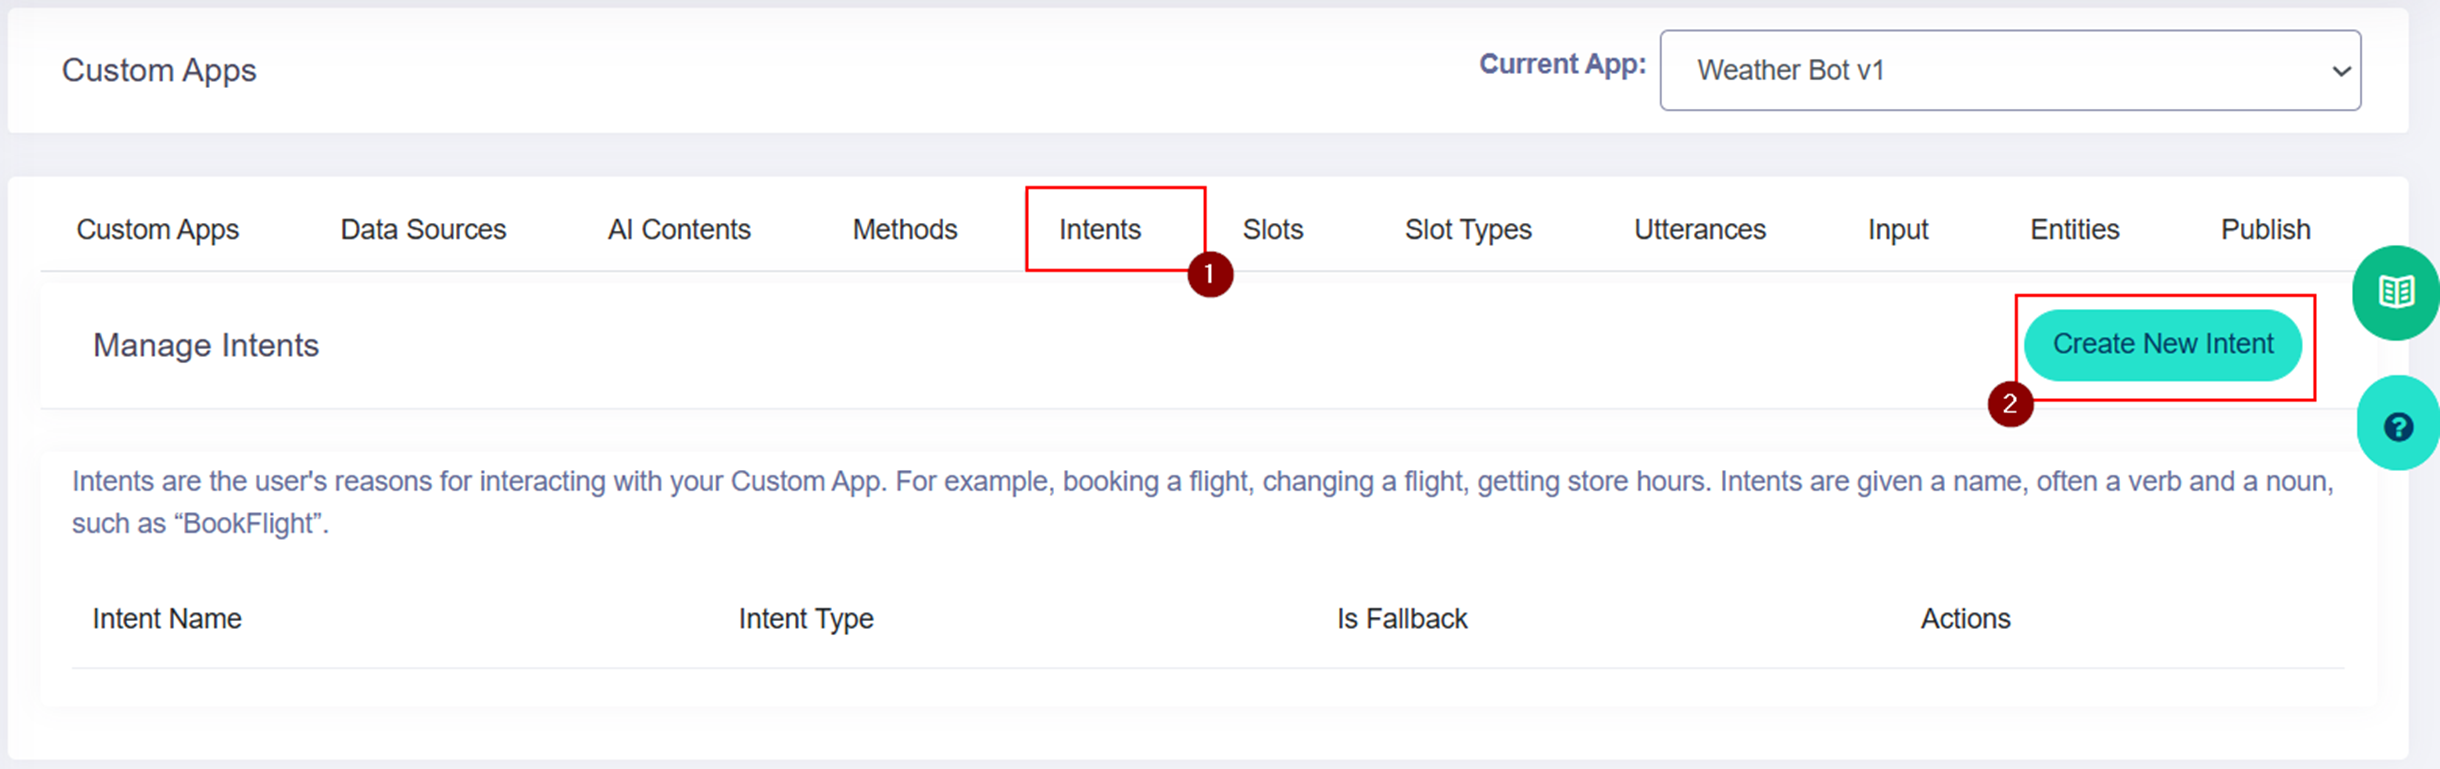Navigate to the Entities tab

[x=2074, y=230]
